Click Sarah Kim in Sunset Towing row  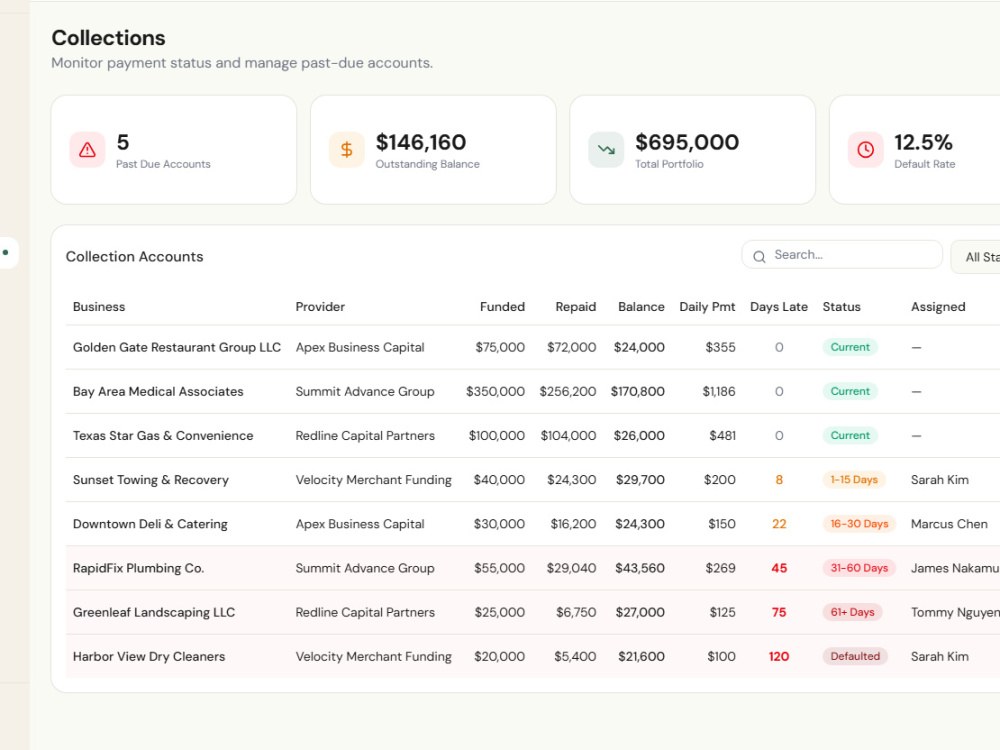[x=939, y=480]
